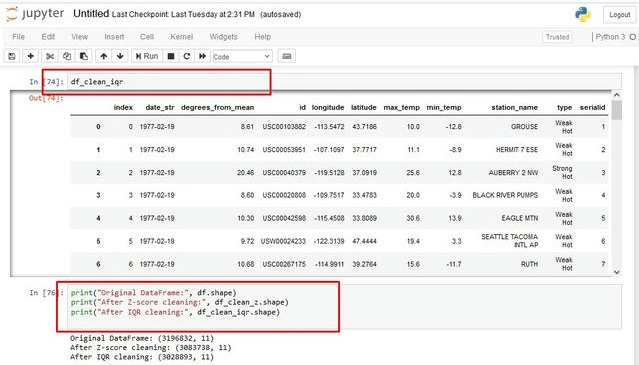Click into the df_clean_iqr code cell
This screenshot has height=365, width=639.
click(344, 81)
